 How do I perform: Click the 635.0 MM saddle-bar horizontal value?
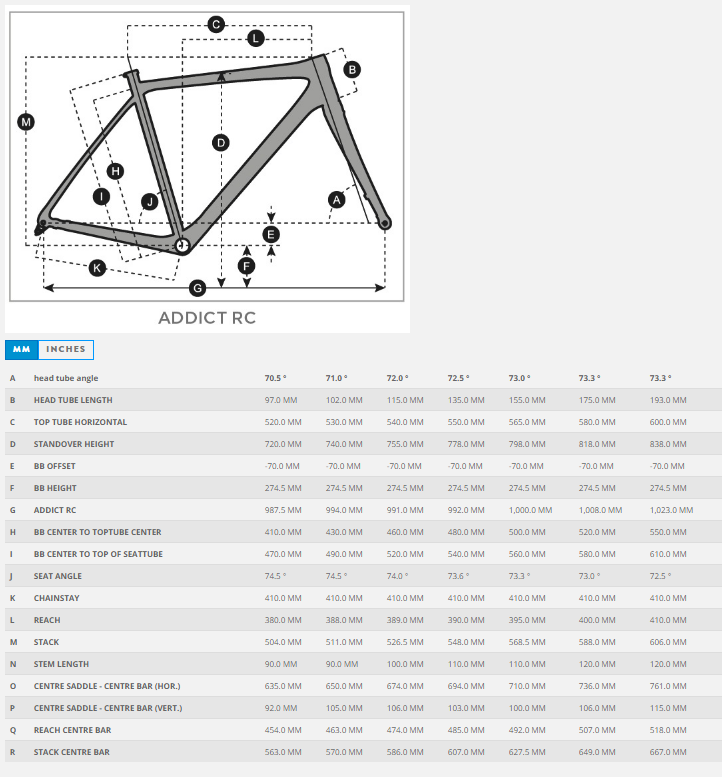283,686
